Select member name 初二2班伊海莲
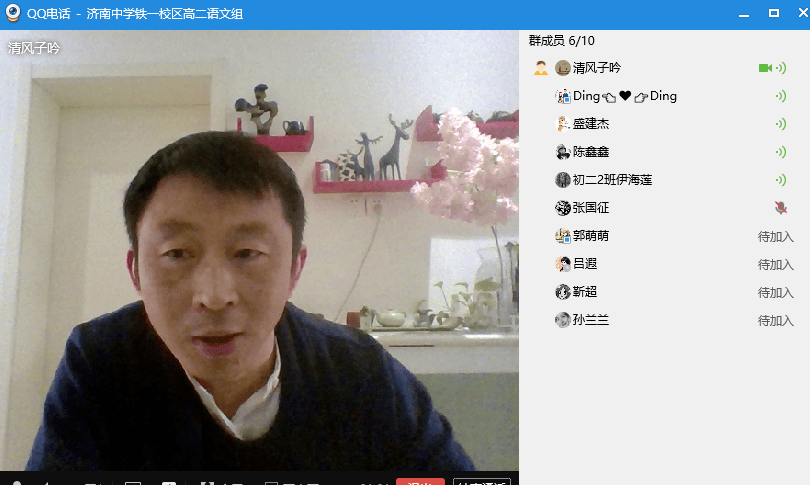 [x=613, y=180]
